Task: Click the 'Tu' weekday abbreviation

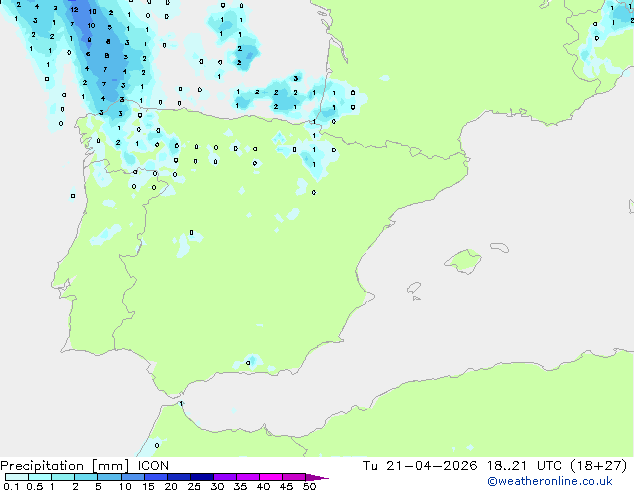Action: coord(370,466)
